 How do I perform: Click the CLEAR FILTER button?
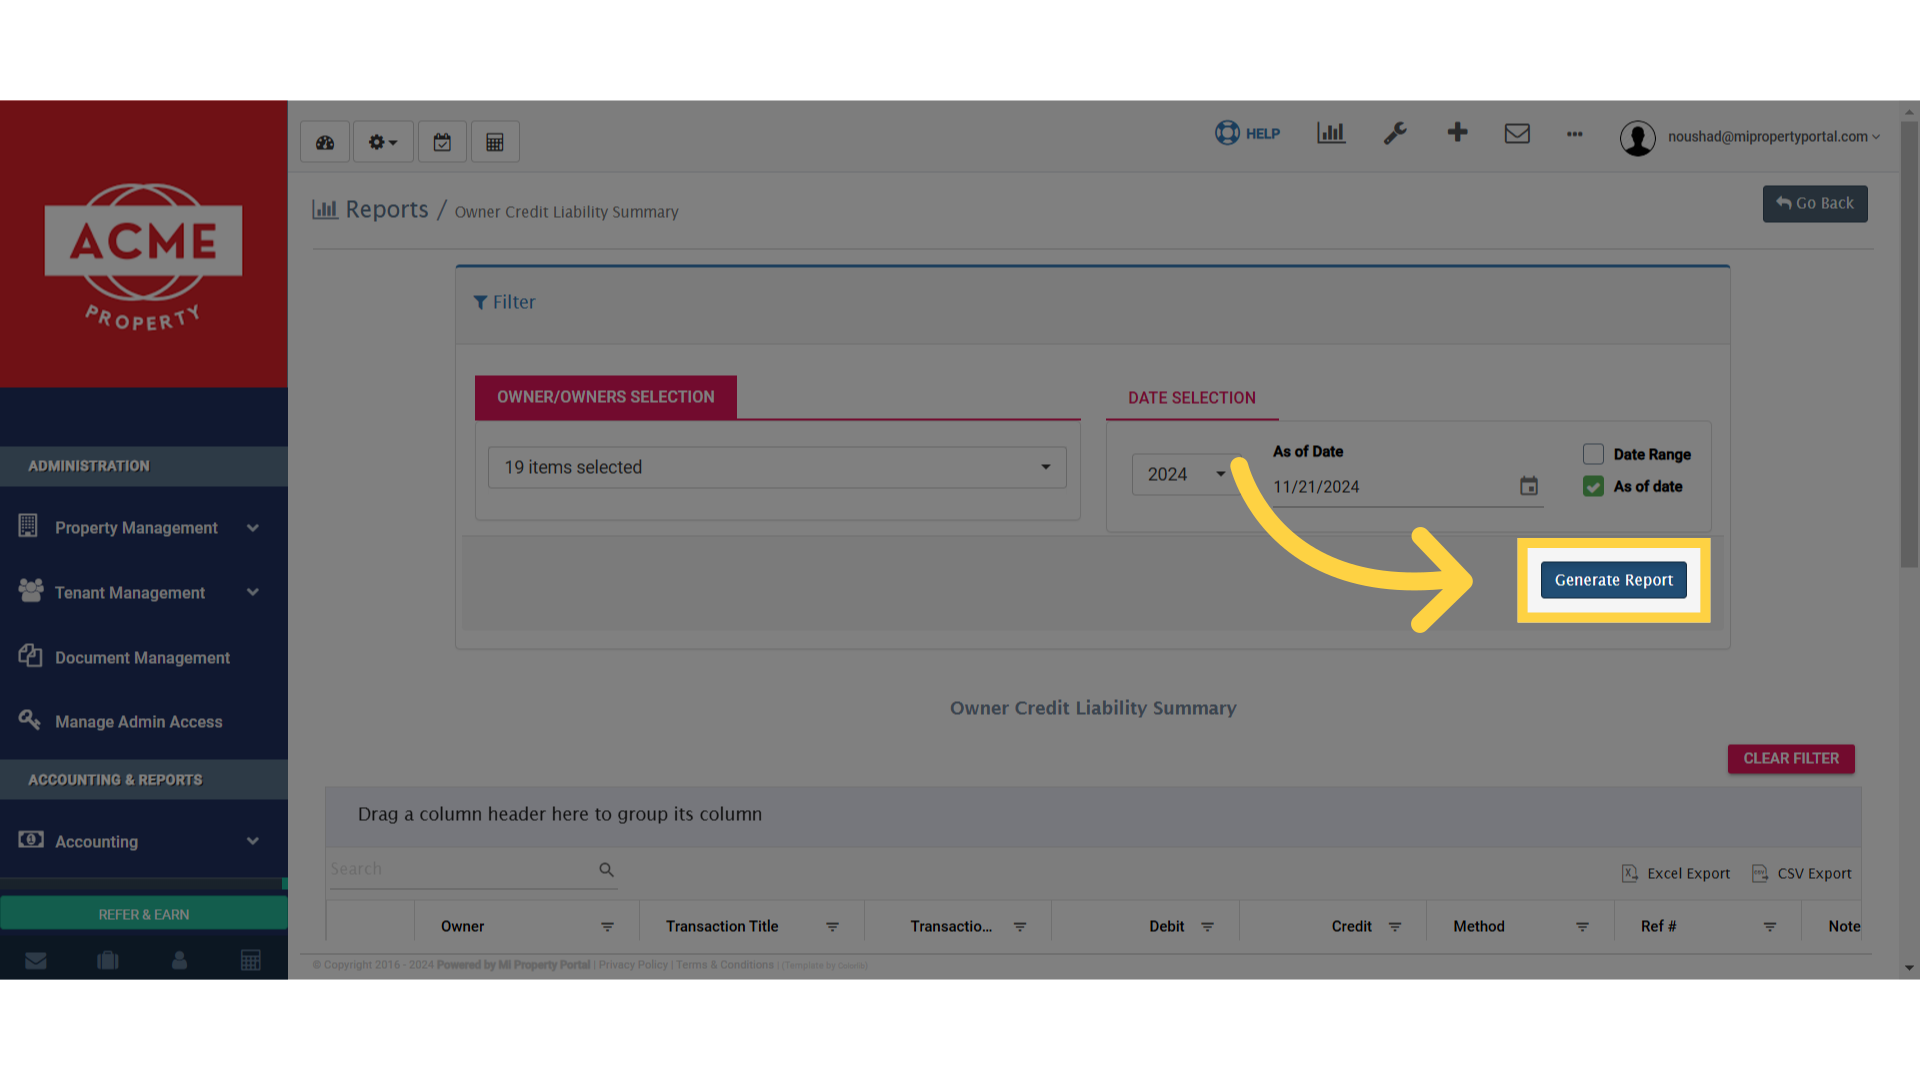[1791, 758]
